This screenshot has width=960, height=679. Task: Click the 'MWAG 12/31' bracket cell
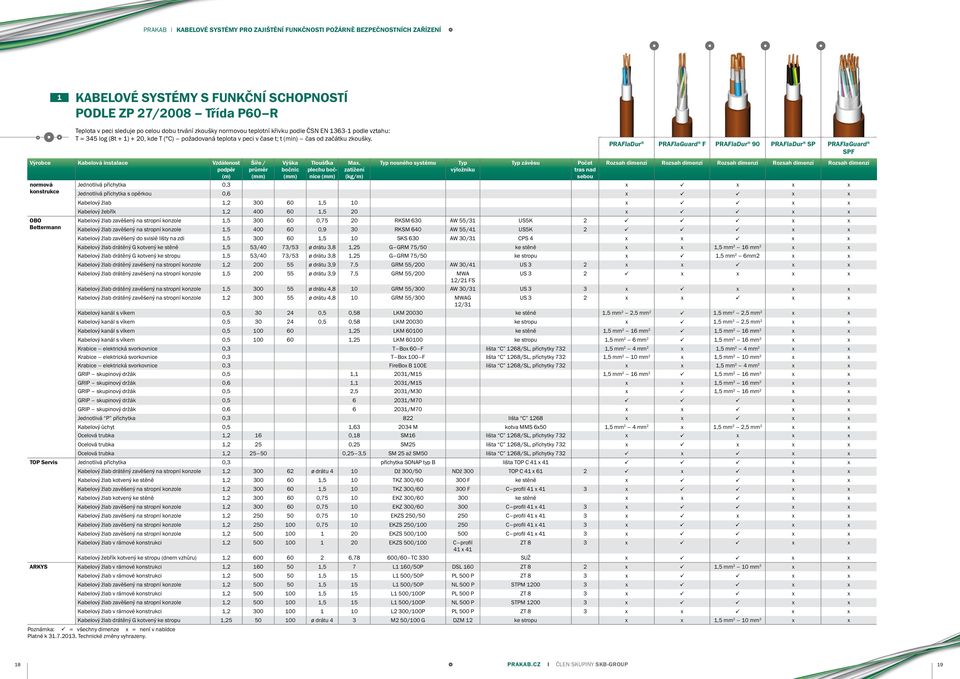(462, 301)
